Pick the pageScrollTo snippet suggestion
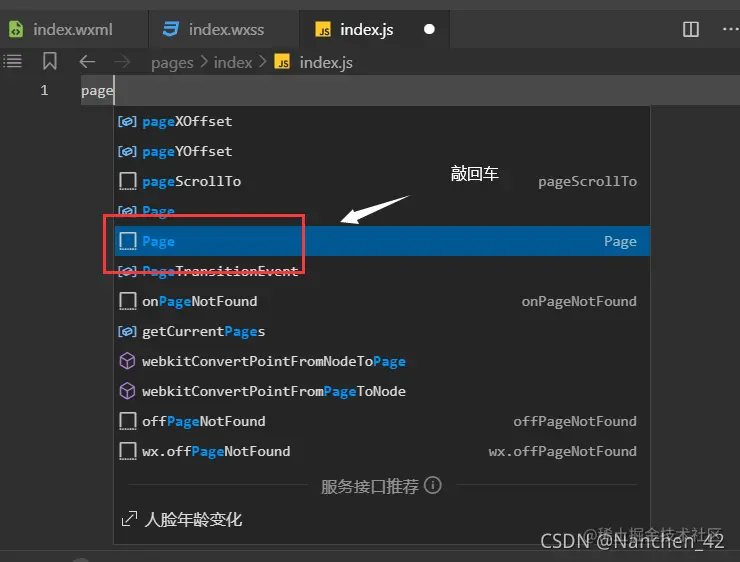Screen dimensions: 740x562 click(x=382, y=181)
